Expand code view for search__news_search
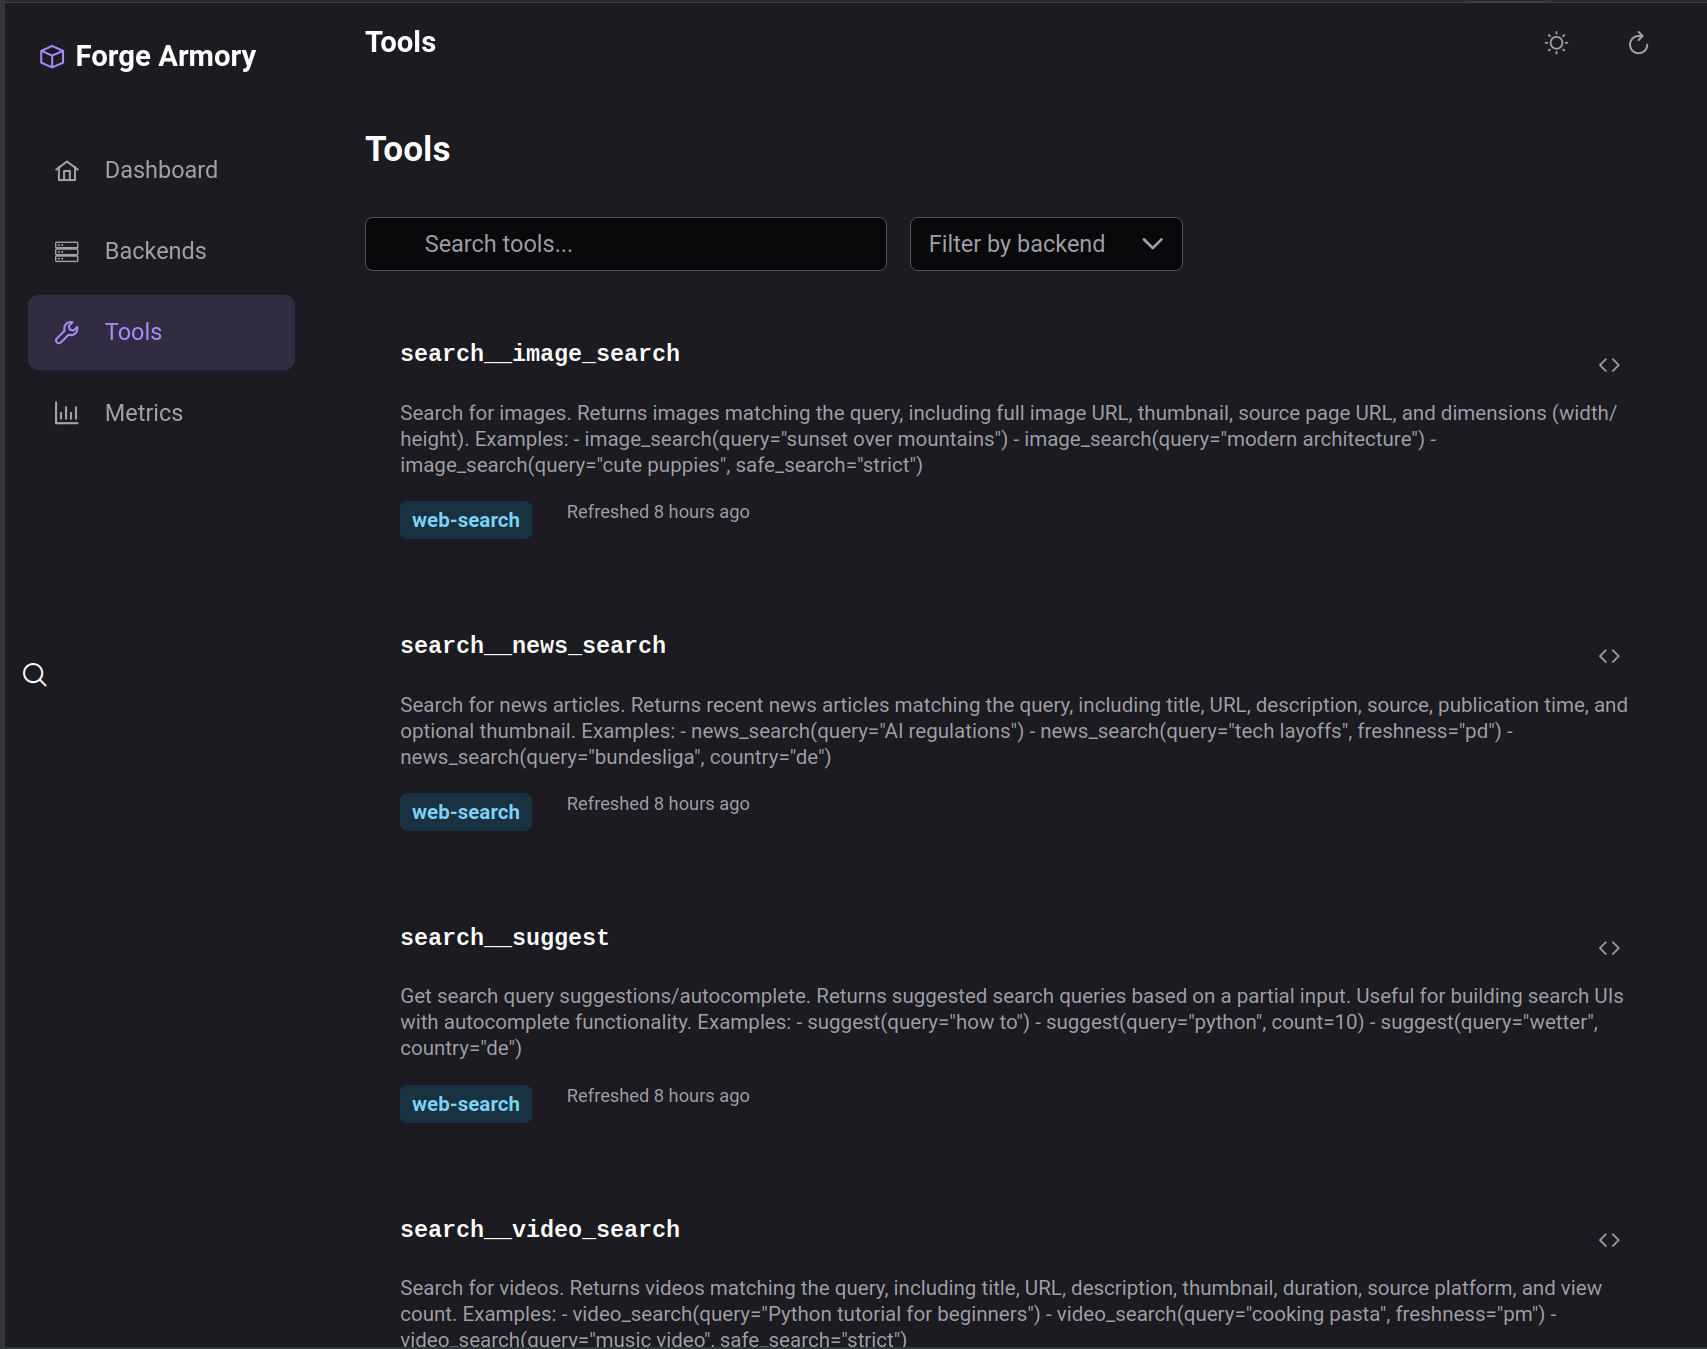The height and width of the screenshot is (1349, 1707). [1608, 656]
